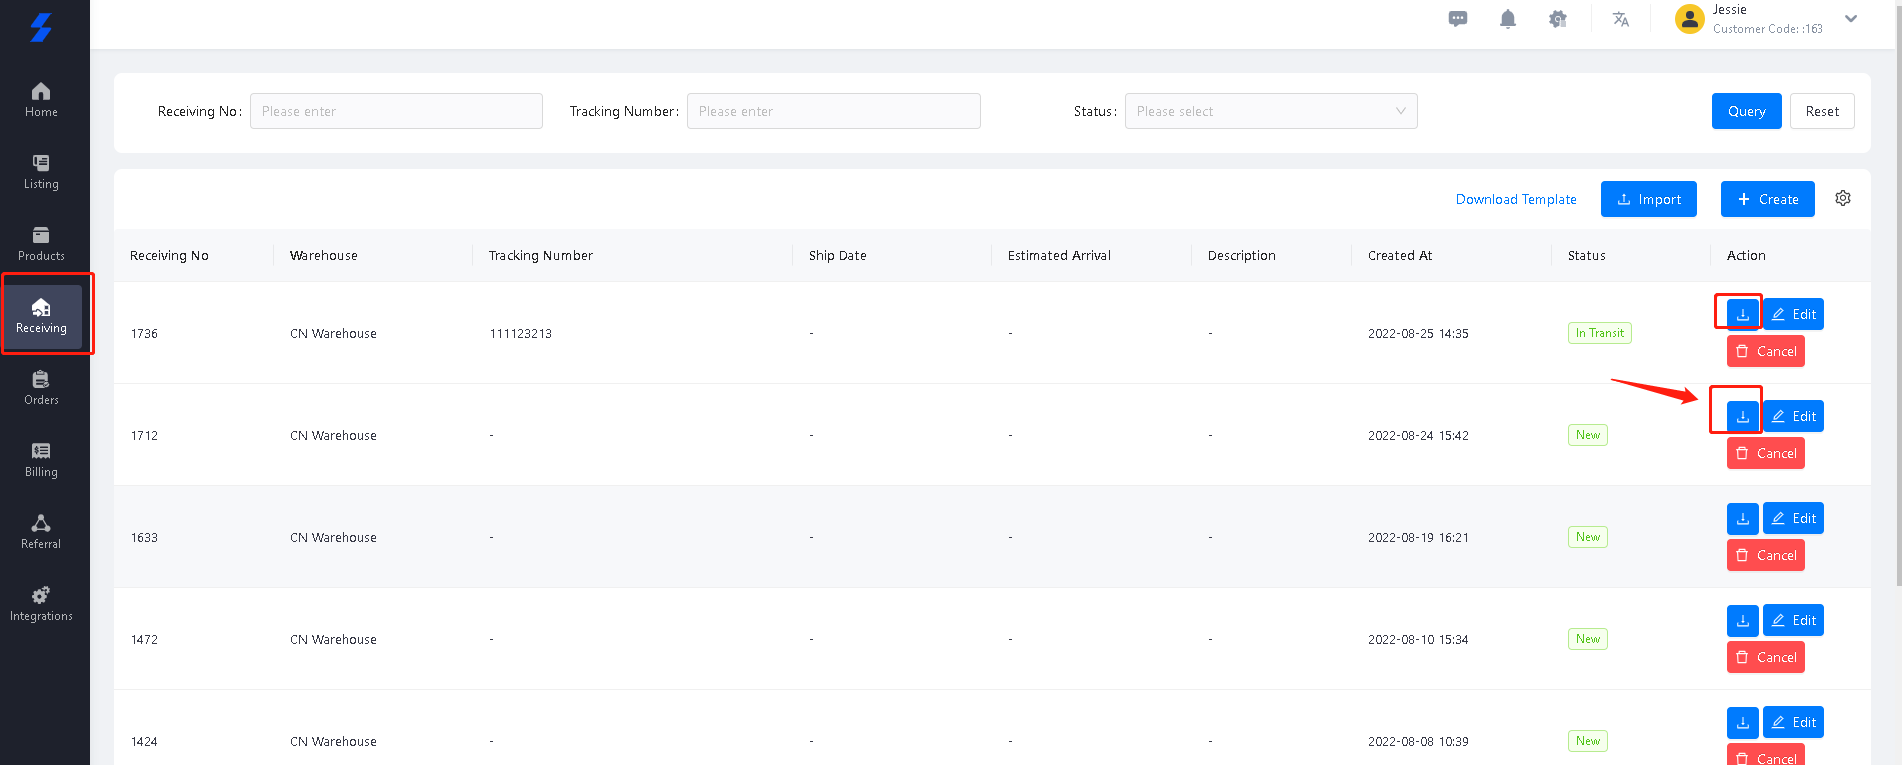Viewport: 1902px width, 765px height.
Task: Click tracking number 111123213
Action: [521, 334]
